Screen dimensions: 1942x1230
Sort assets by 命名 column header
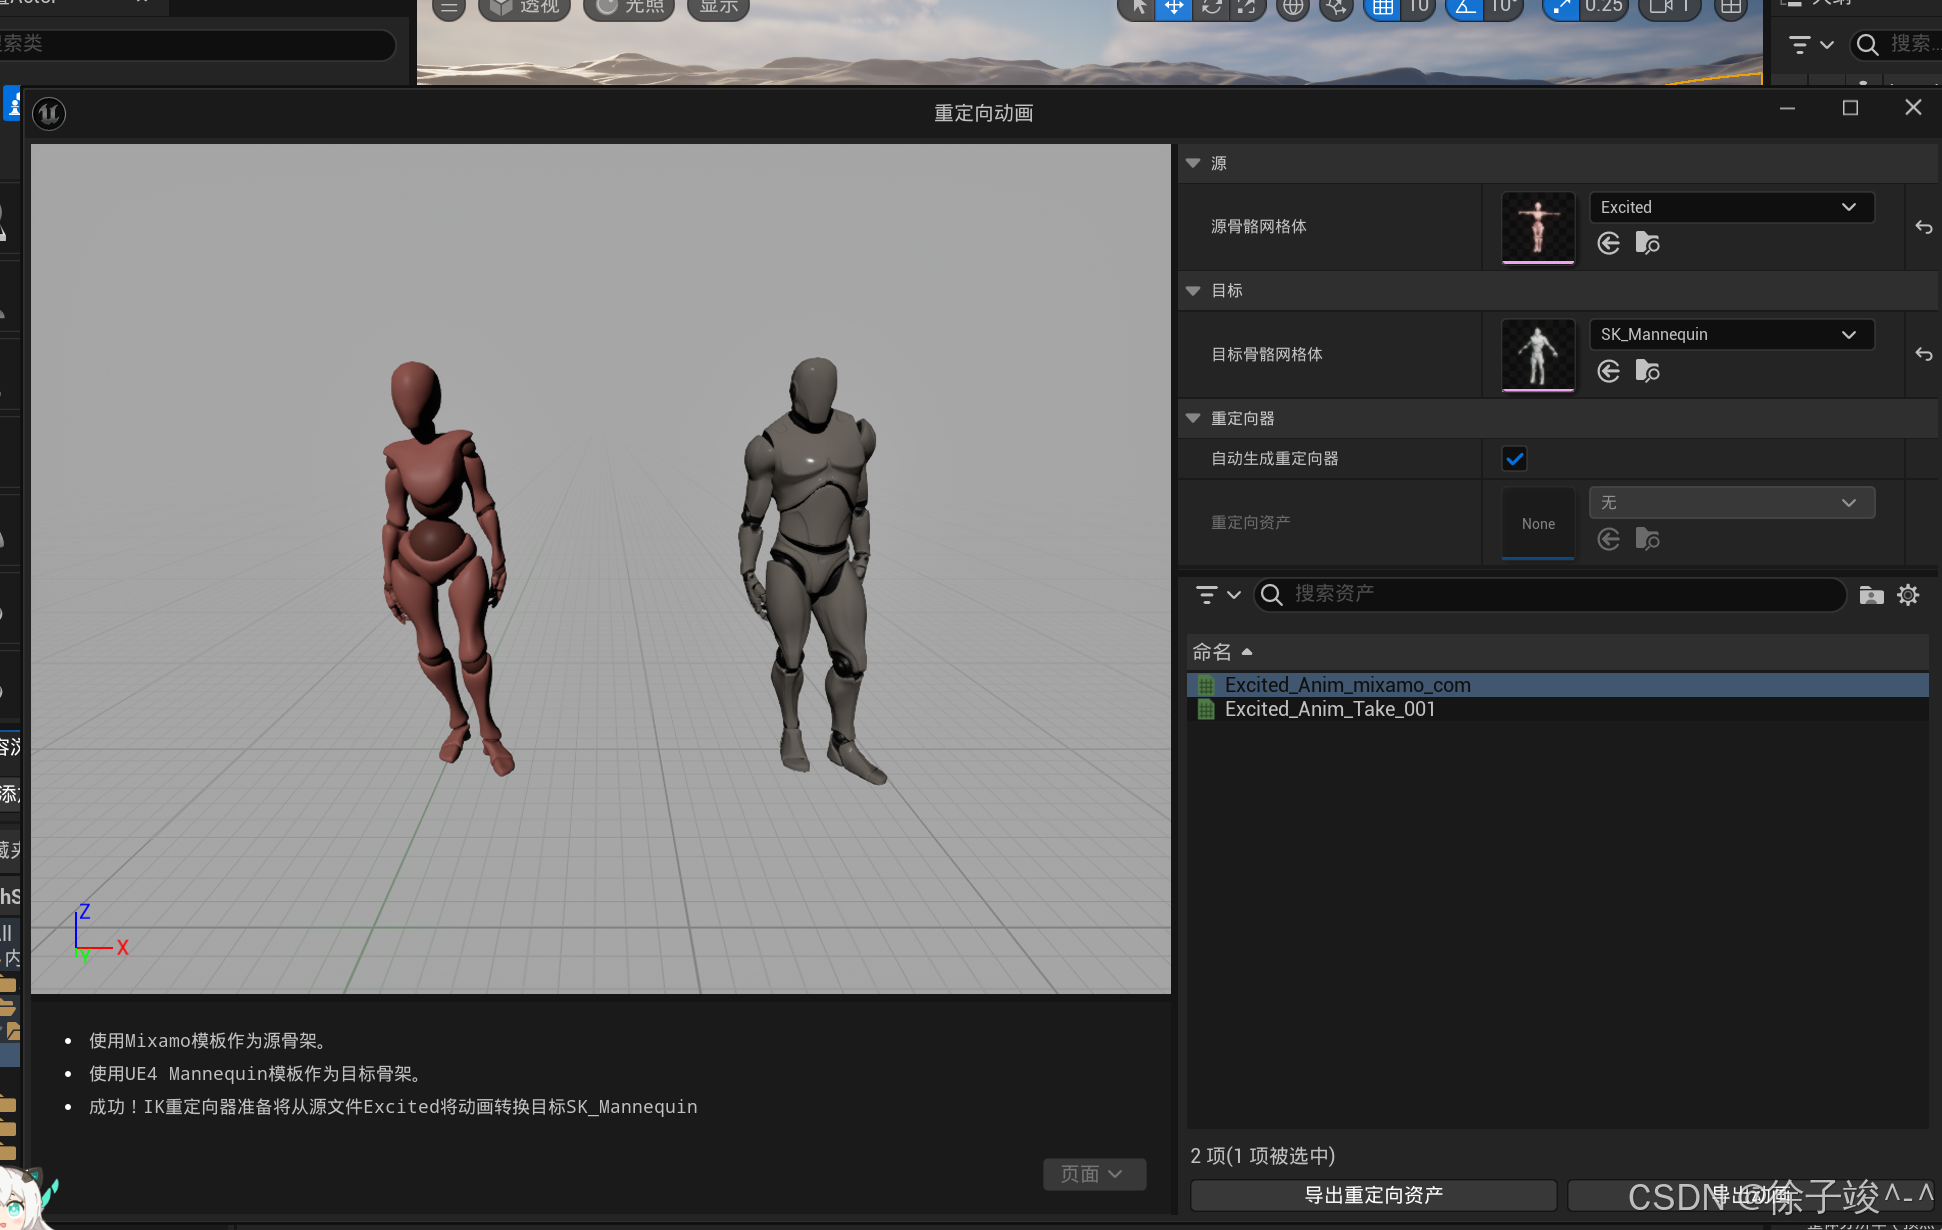point(1212,652)
